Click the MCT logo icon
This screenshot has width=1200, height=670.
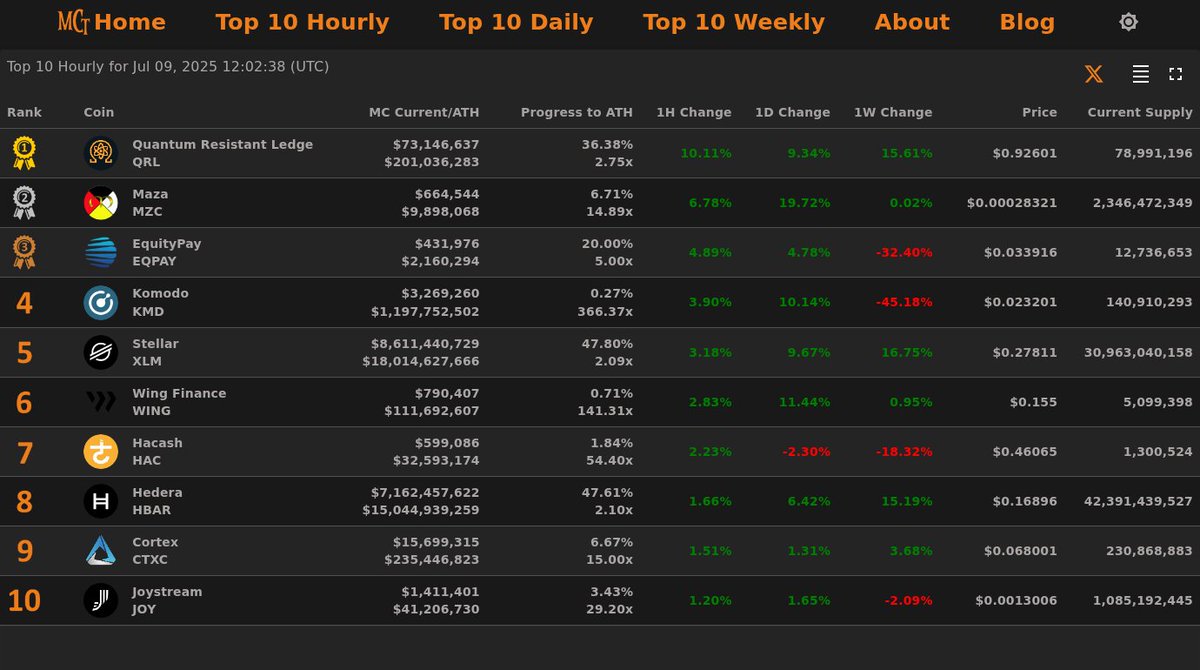pyautogui.click(x=74, y=22)
